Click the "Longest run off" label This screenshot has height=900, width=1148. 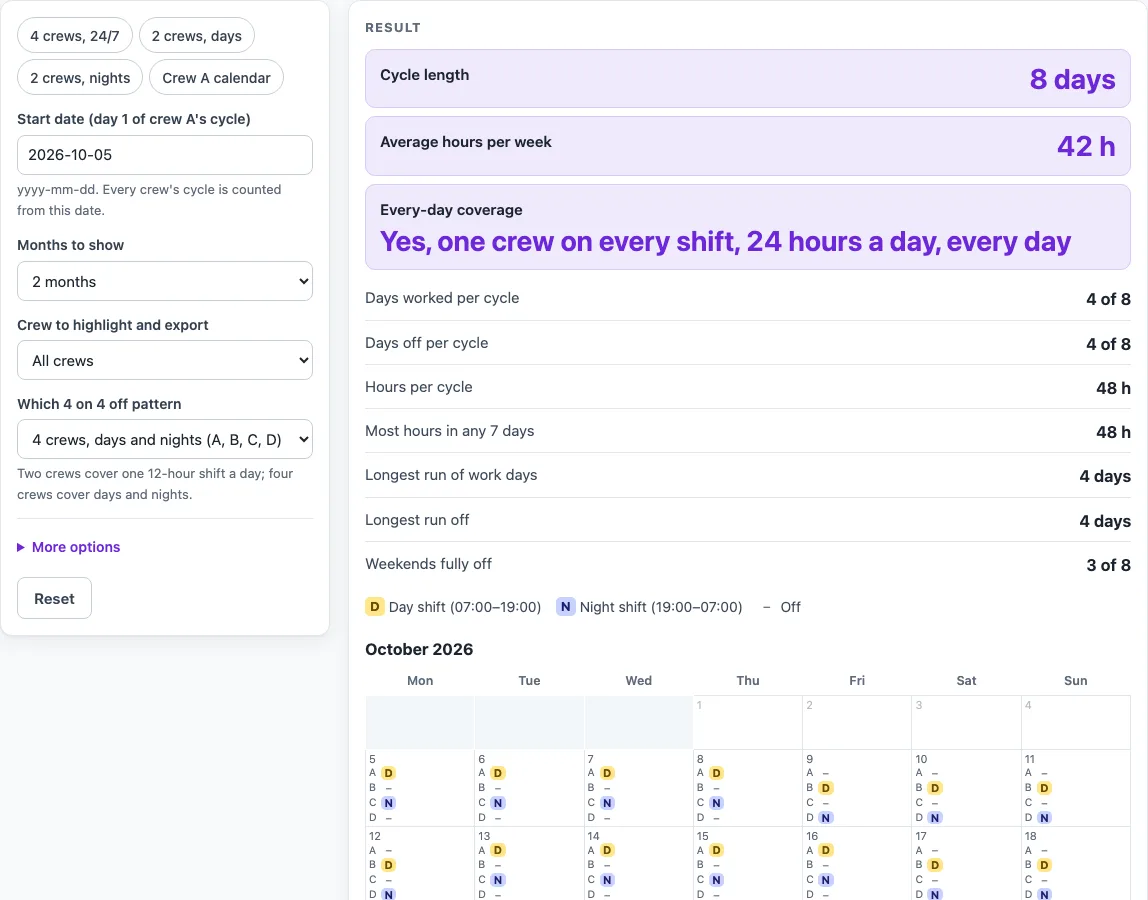(417, 520)
